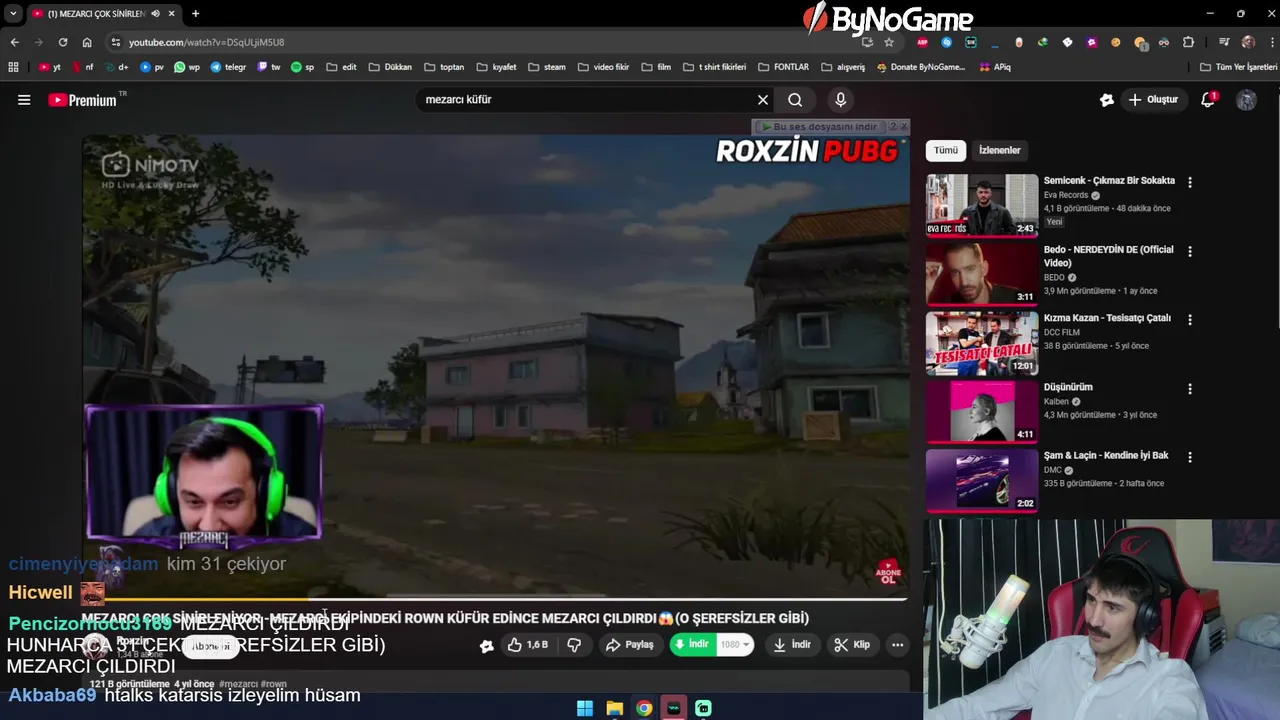Open the green Streamlabs taskbar icon

(x=703, y=708)
